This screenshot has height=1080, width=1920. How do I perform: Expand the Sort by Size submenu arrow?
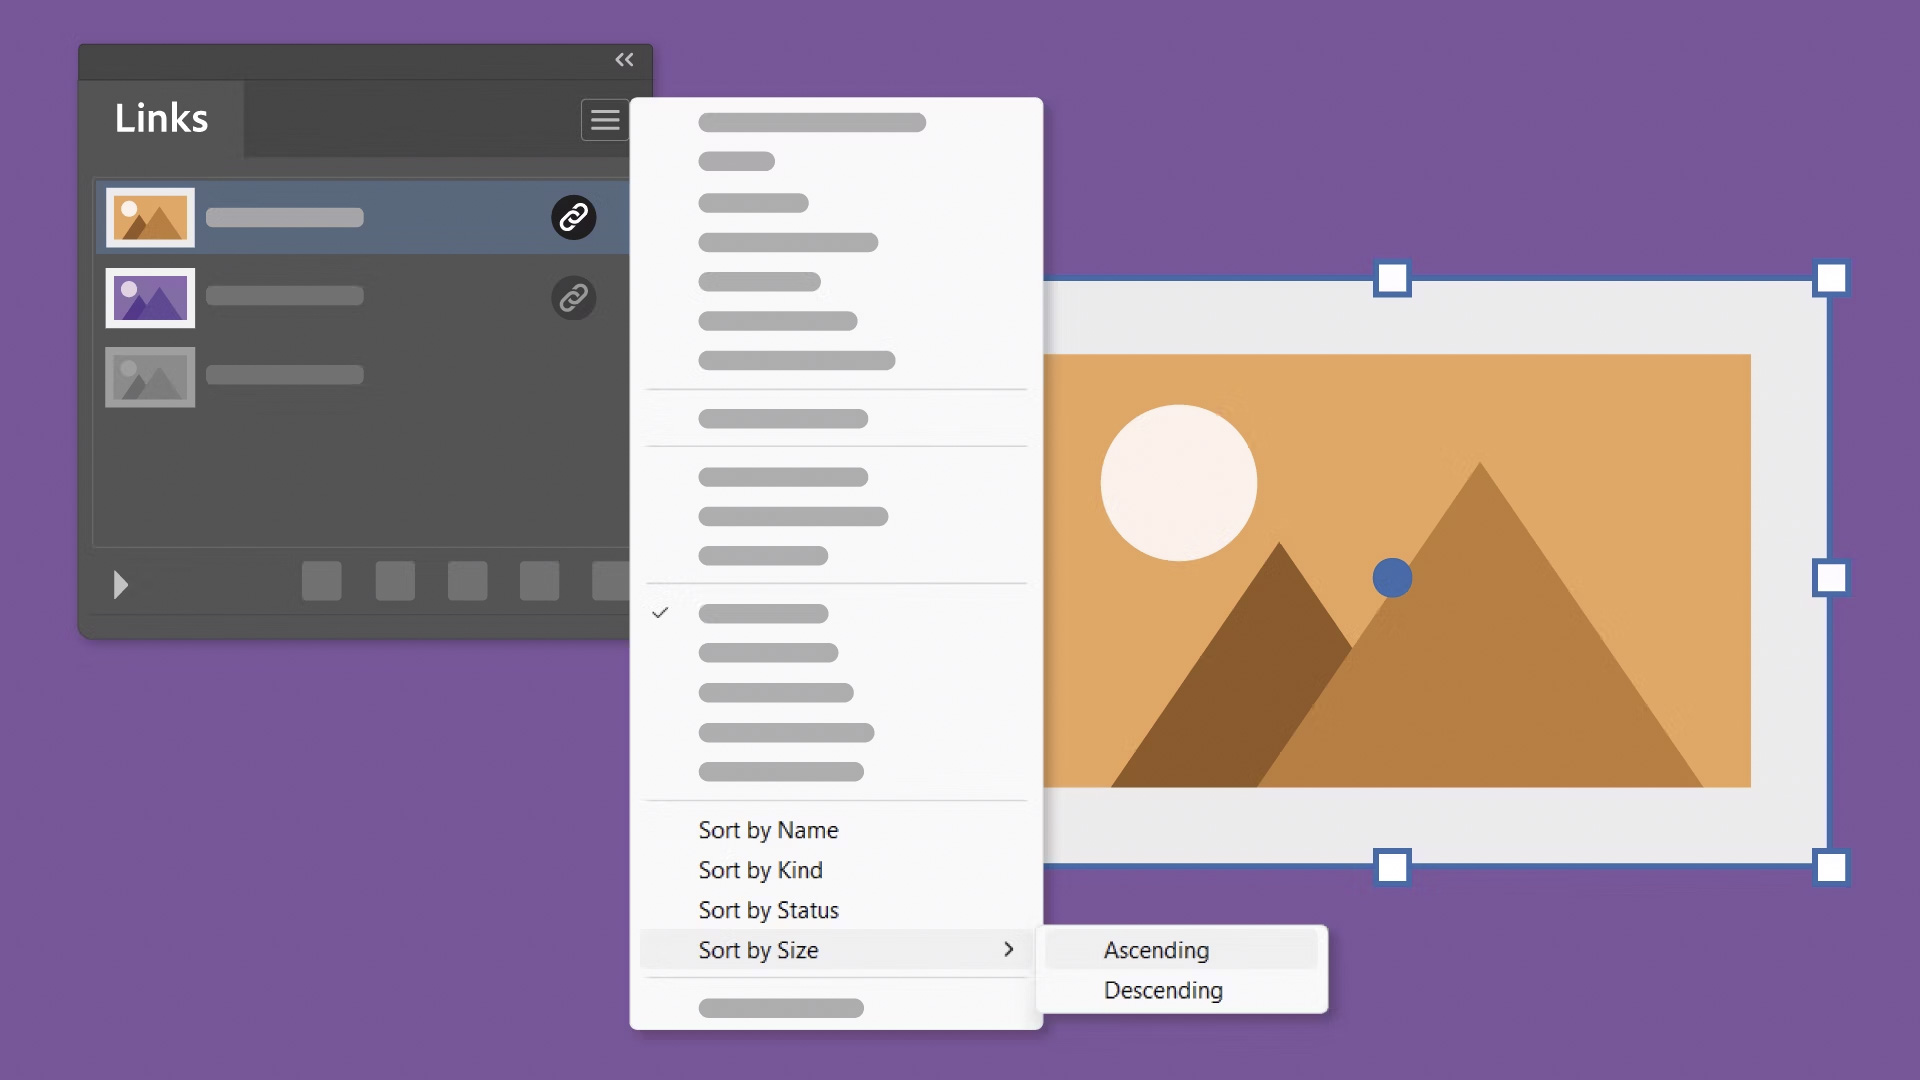[1008, 949]
